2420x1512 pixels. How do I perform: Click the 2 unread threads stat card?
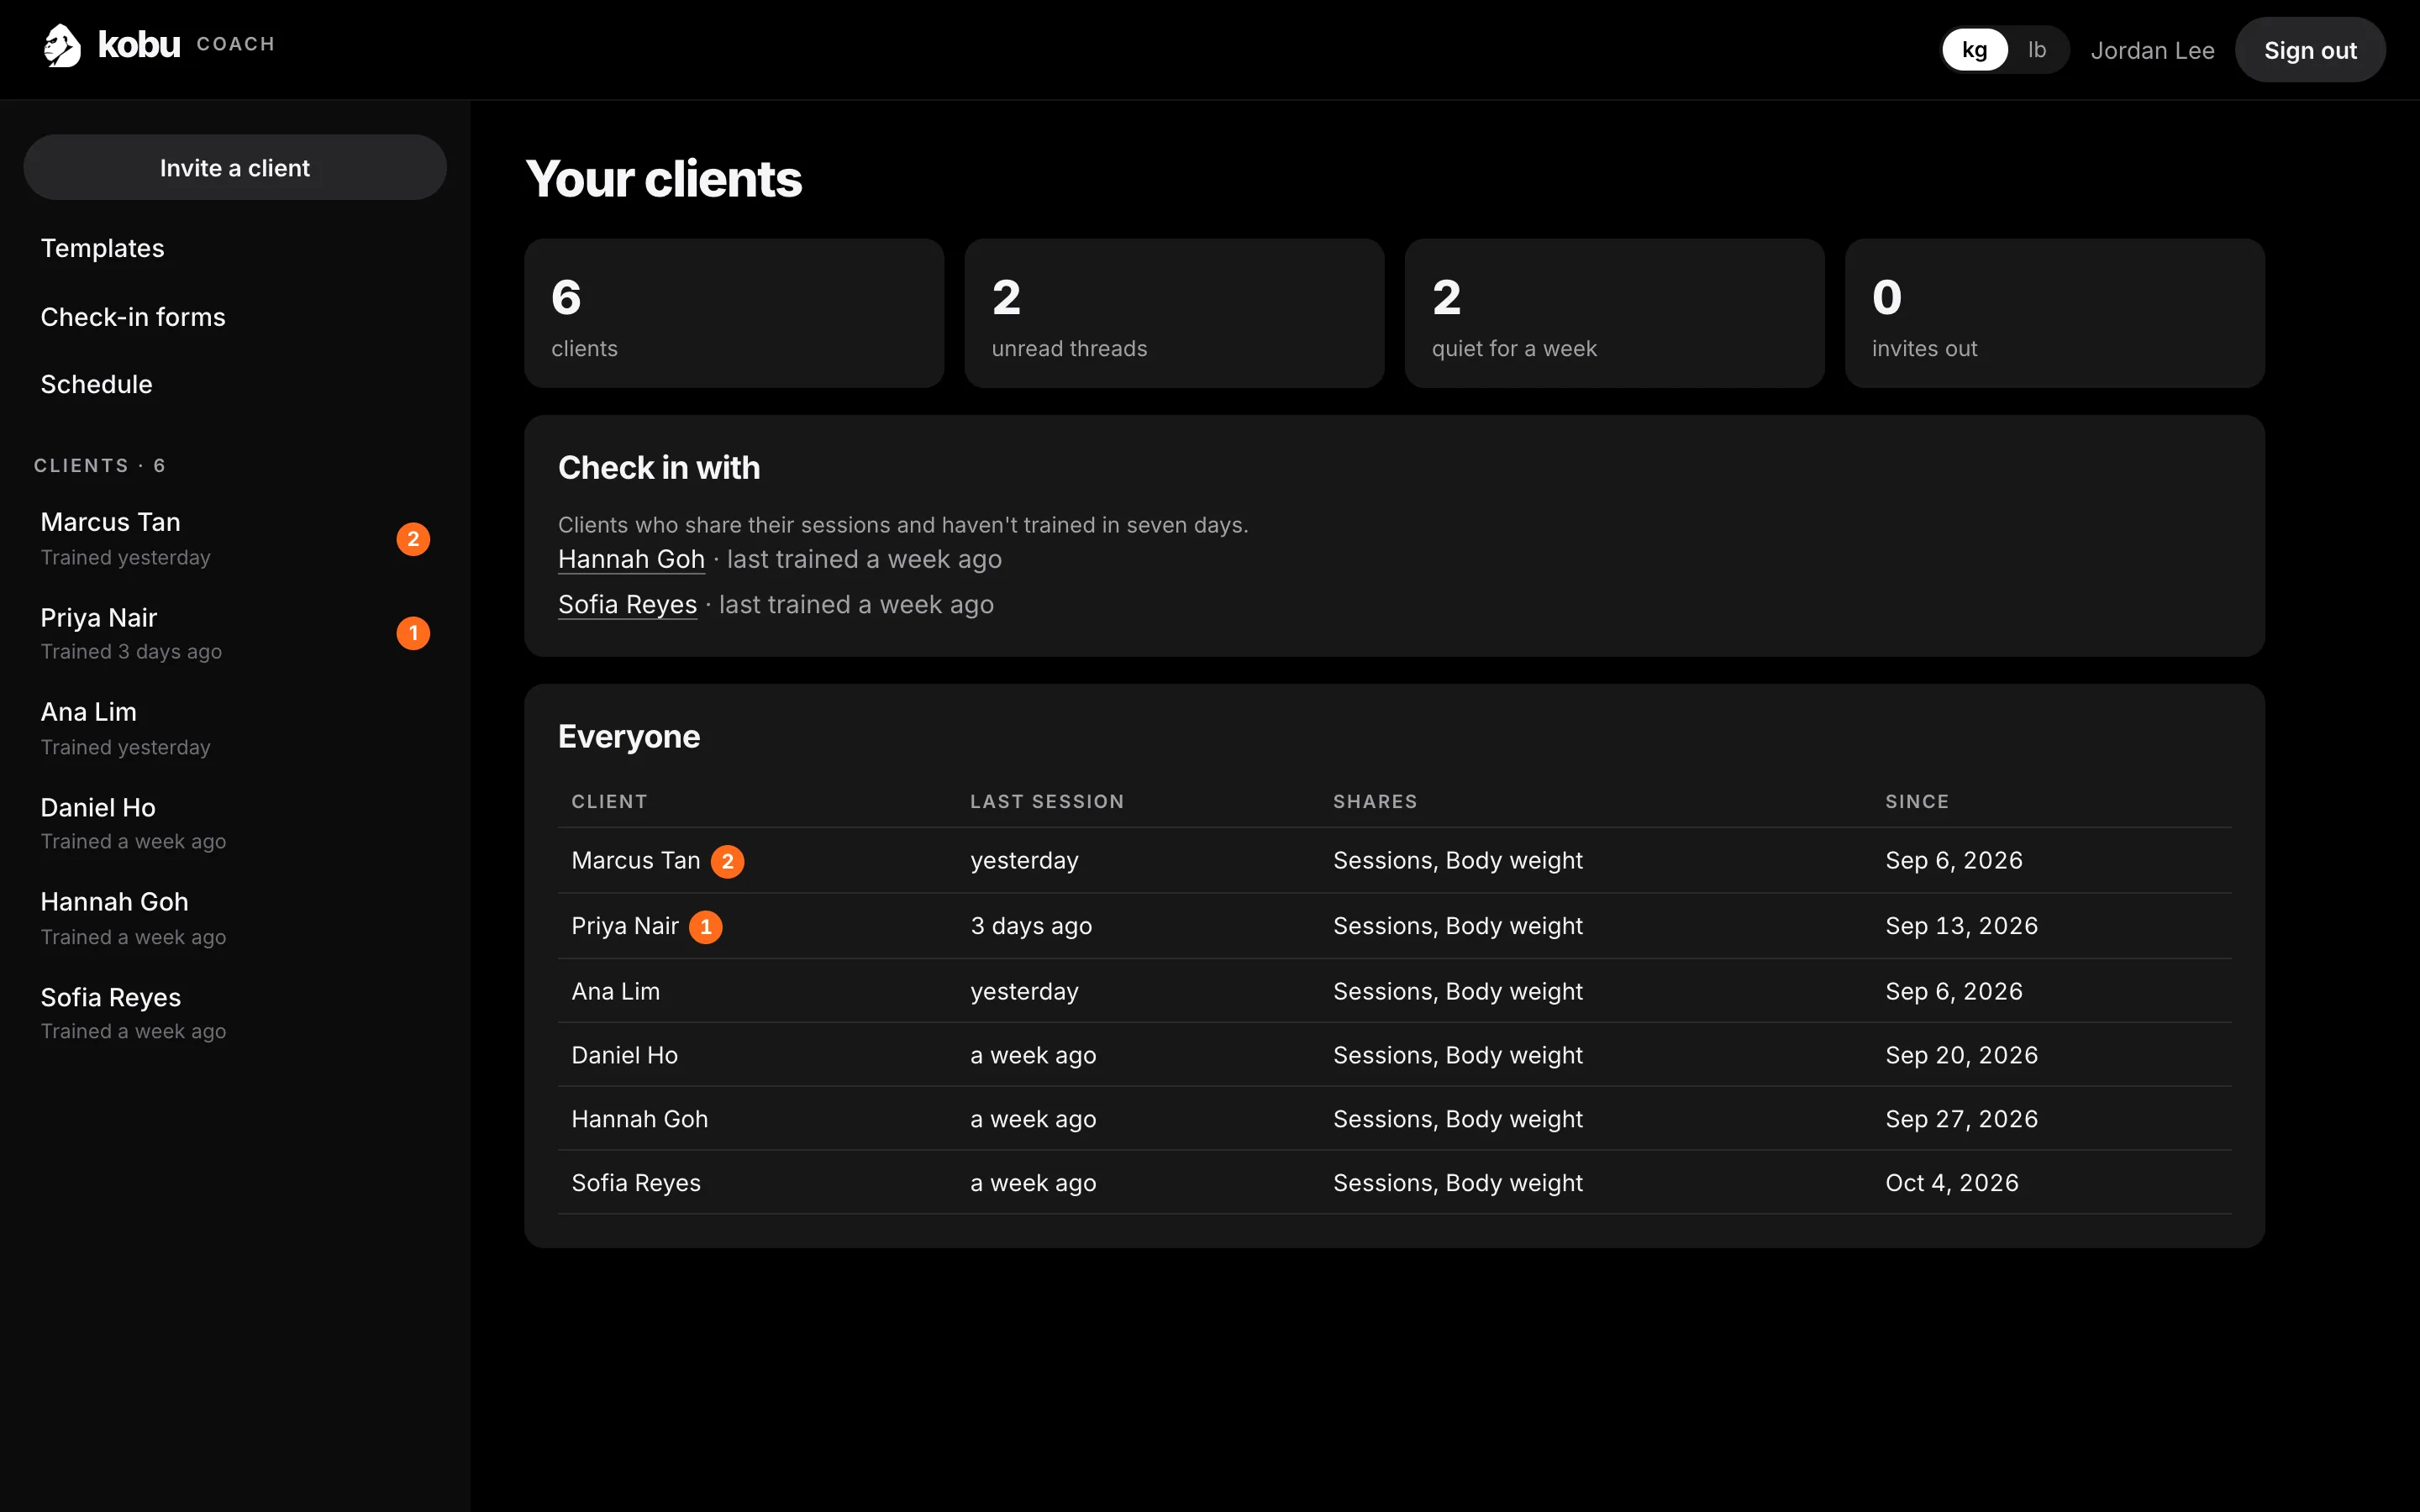coord(1174,313)
